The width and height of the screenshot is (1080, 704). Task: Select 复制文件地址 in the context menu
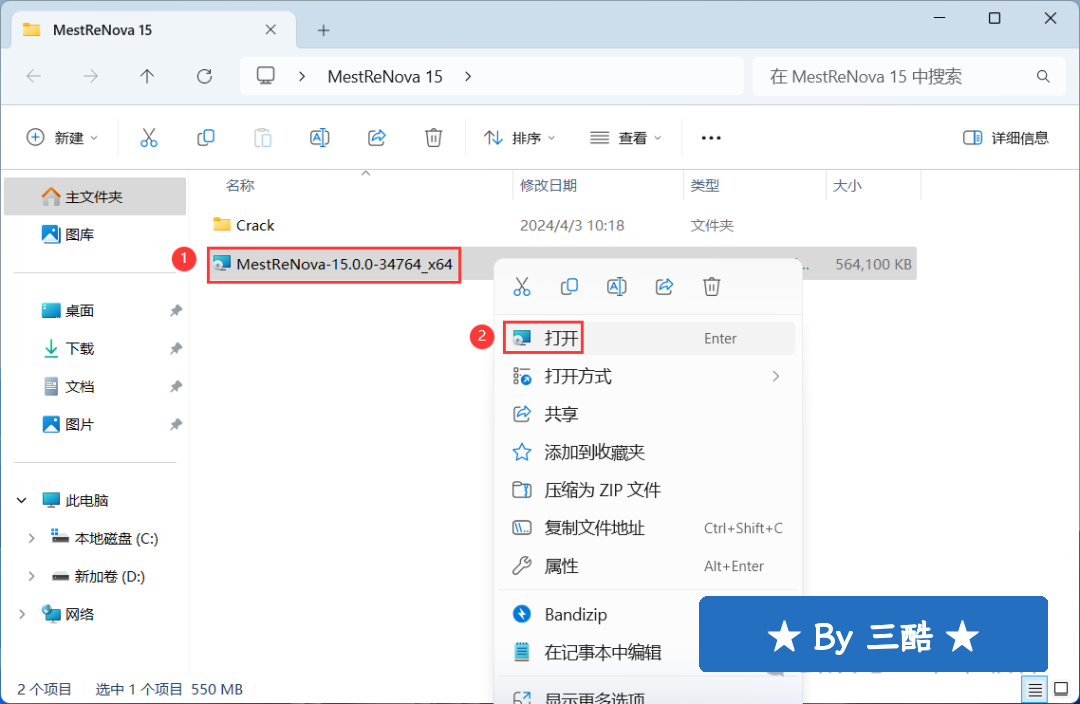pyautogui.click(x=647, y=528)
